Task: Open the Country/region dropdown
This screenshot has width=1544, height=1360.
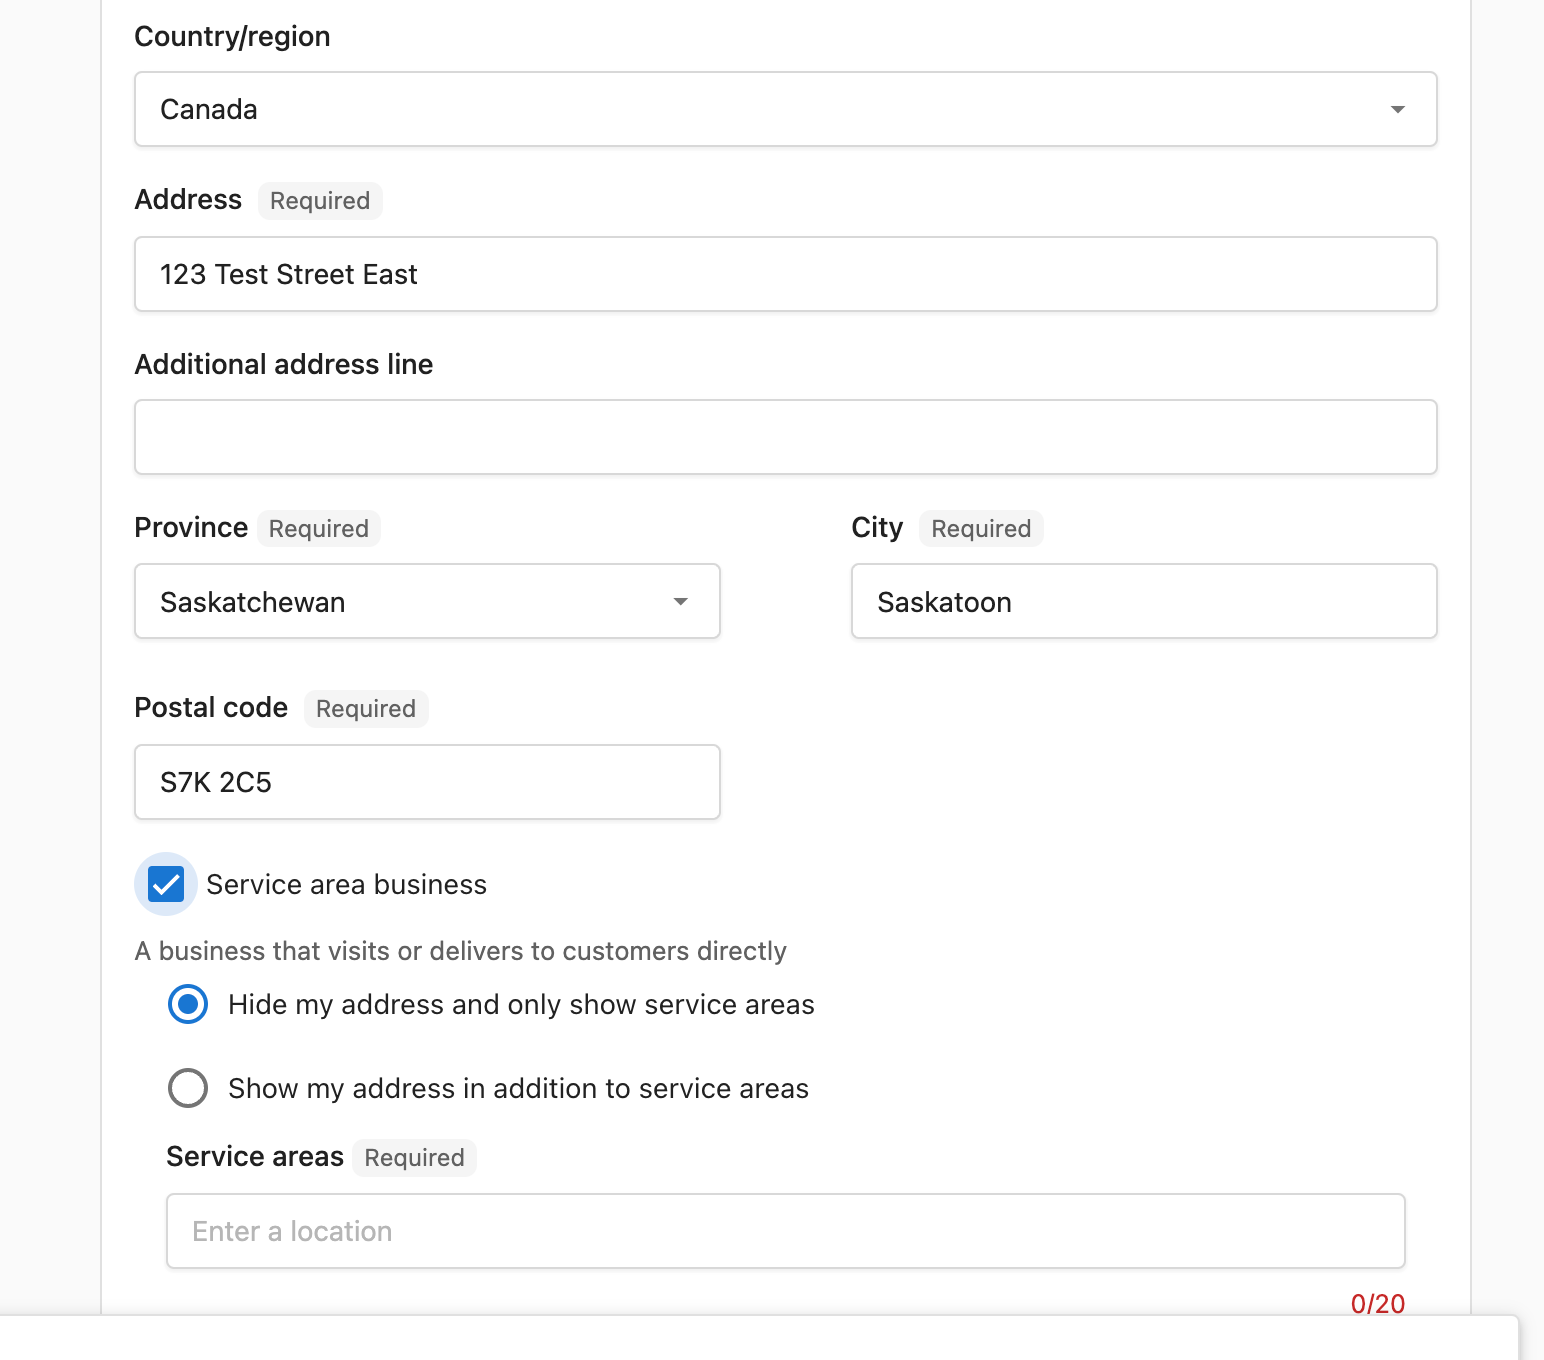Action: (x=785, y=109)
